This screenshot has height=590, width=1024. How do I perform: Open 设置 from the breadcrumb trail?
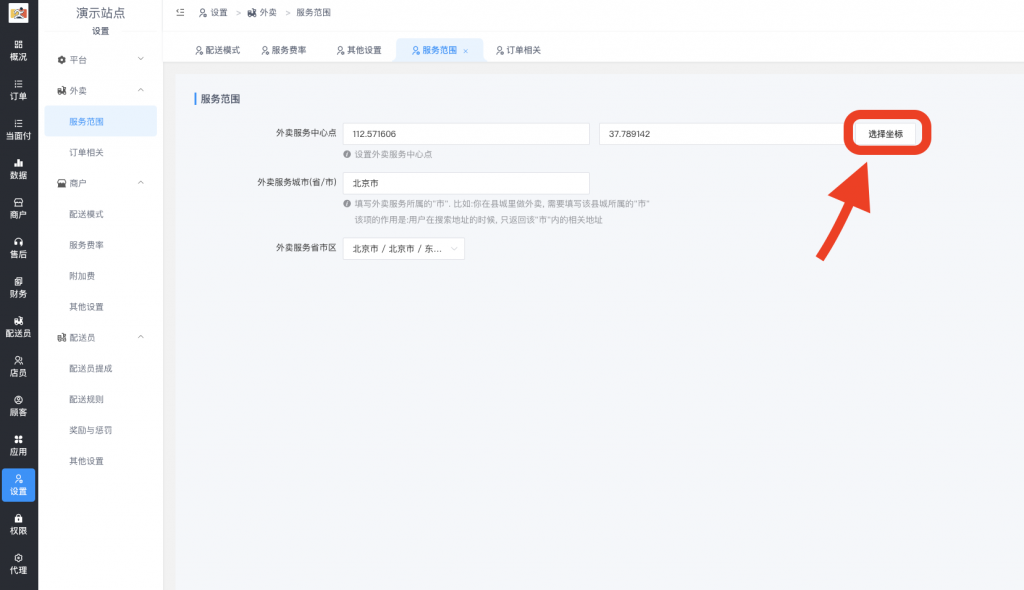[x=216, y=13]
